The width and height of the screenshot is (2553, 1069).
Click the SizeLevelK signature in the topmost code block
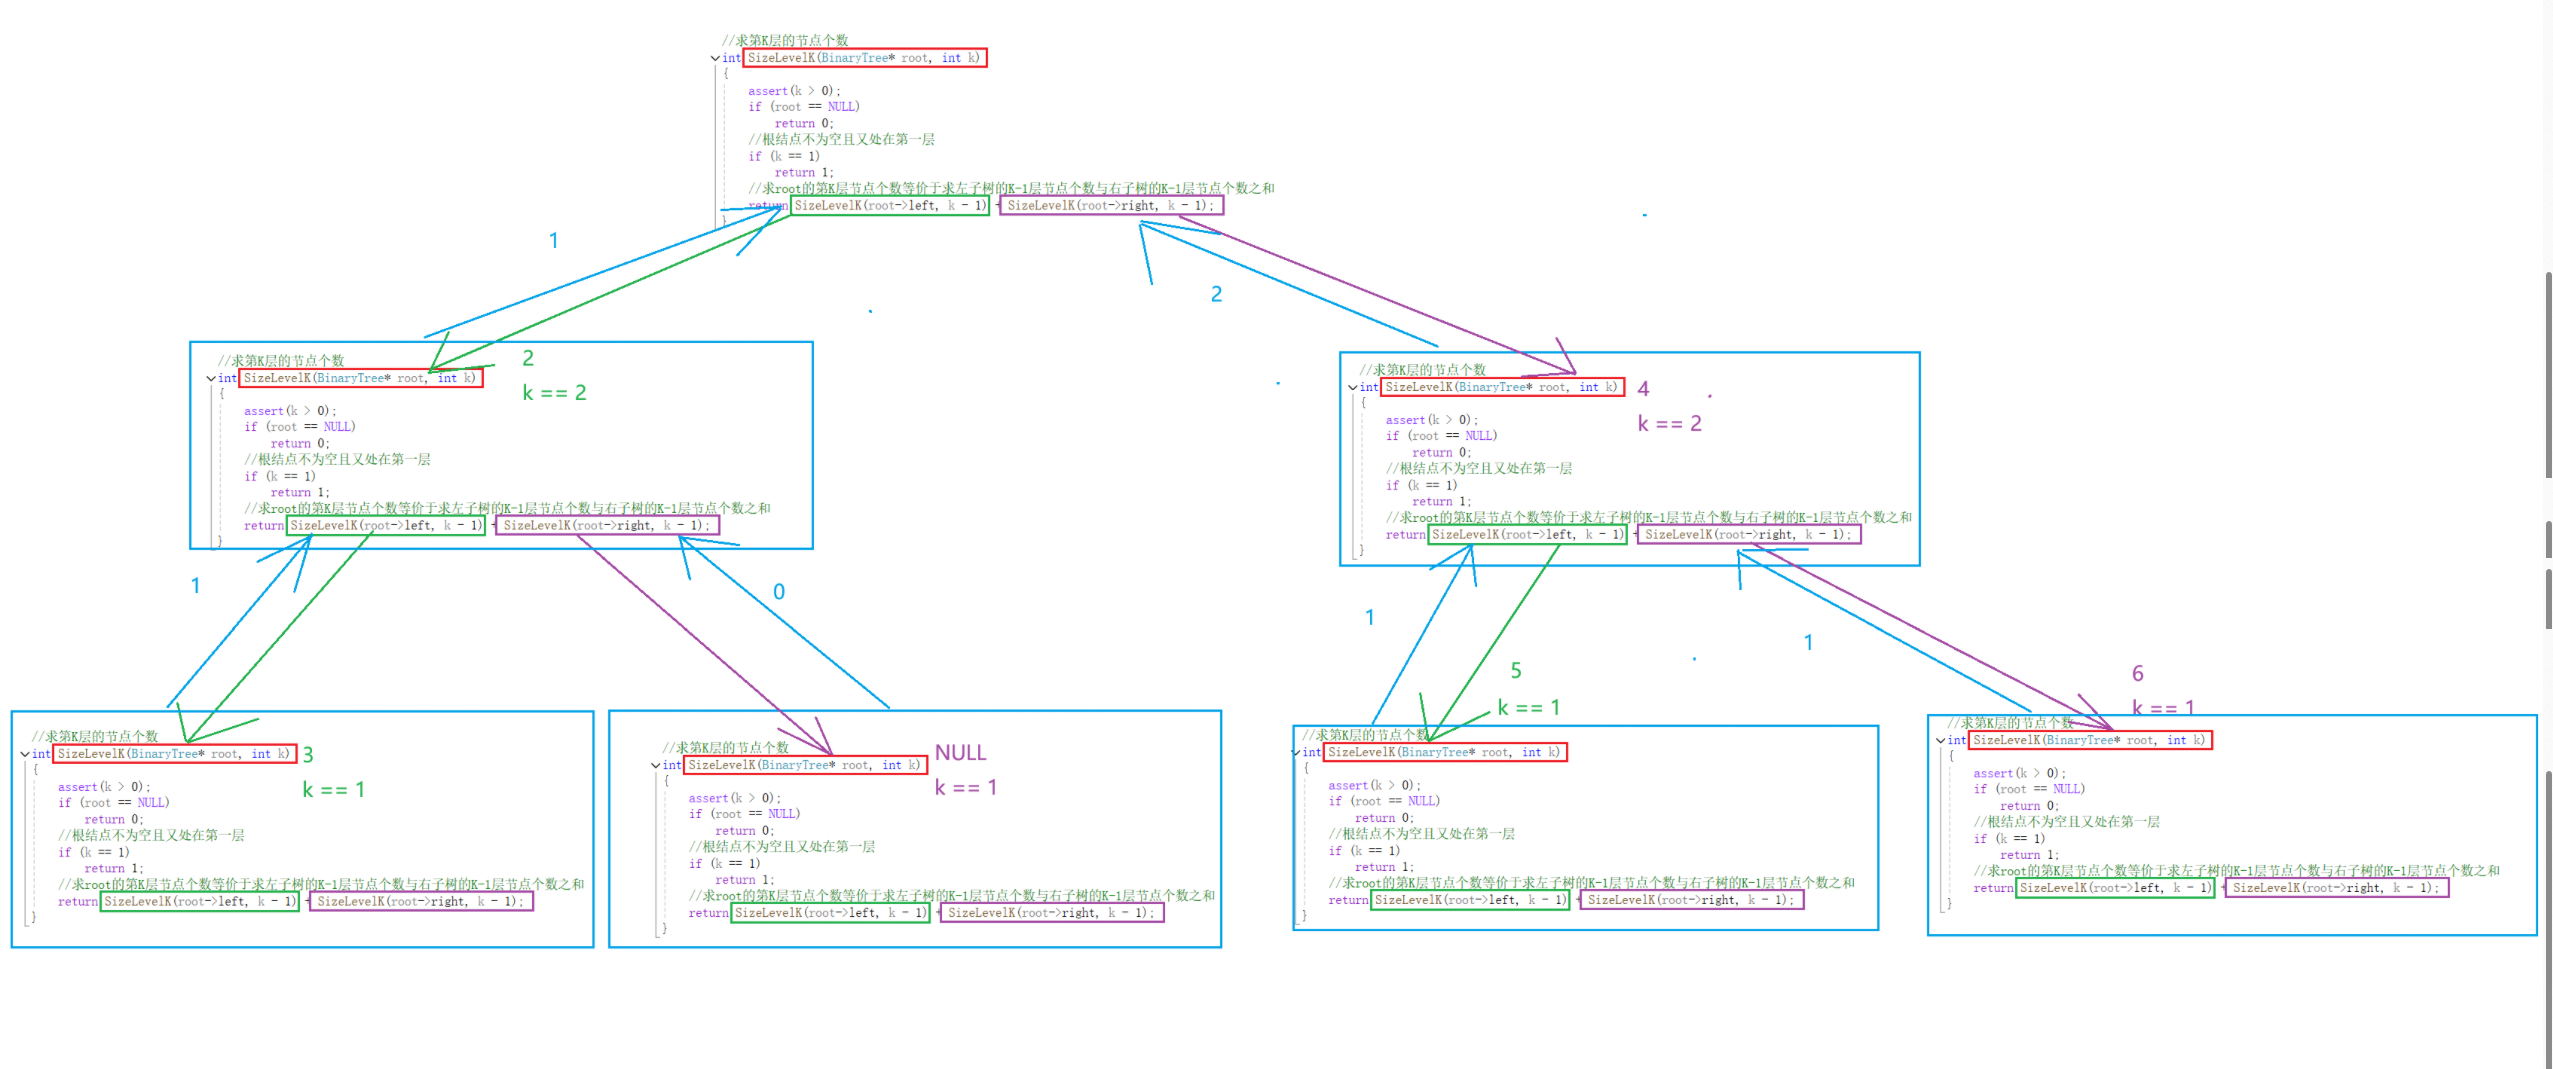(x=865, y=58)
